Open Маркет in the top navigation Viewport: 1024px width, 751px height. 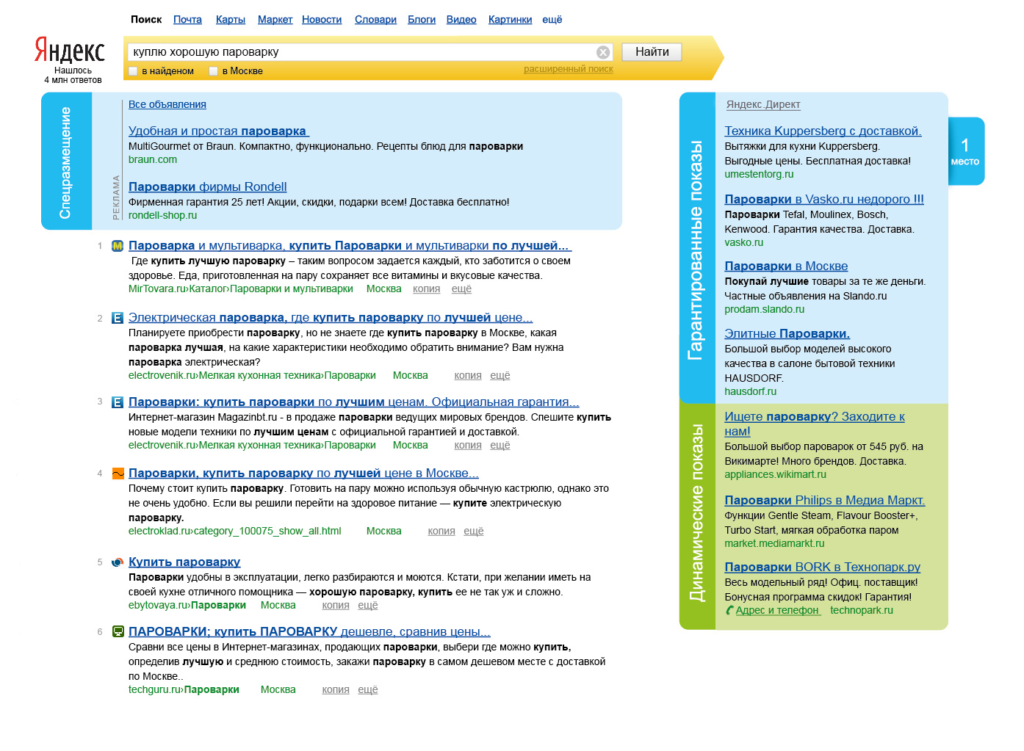pyautogui.click(x=275, y=20)
